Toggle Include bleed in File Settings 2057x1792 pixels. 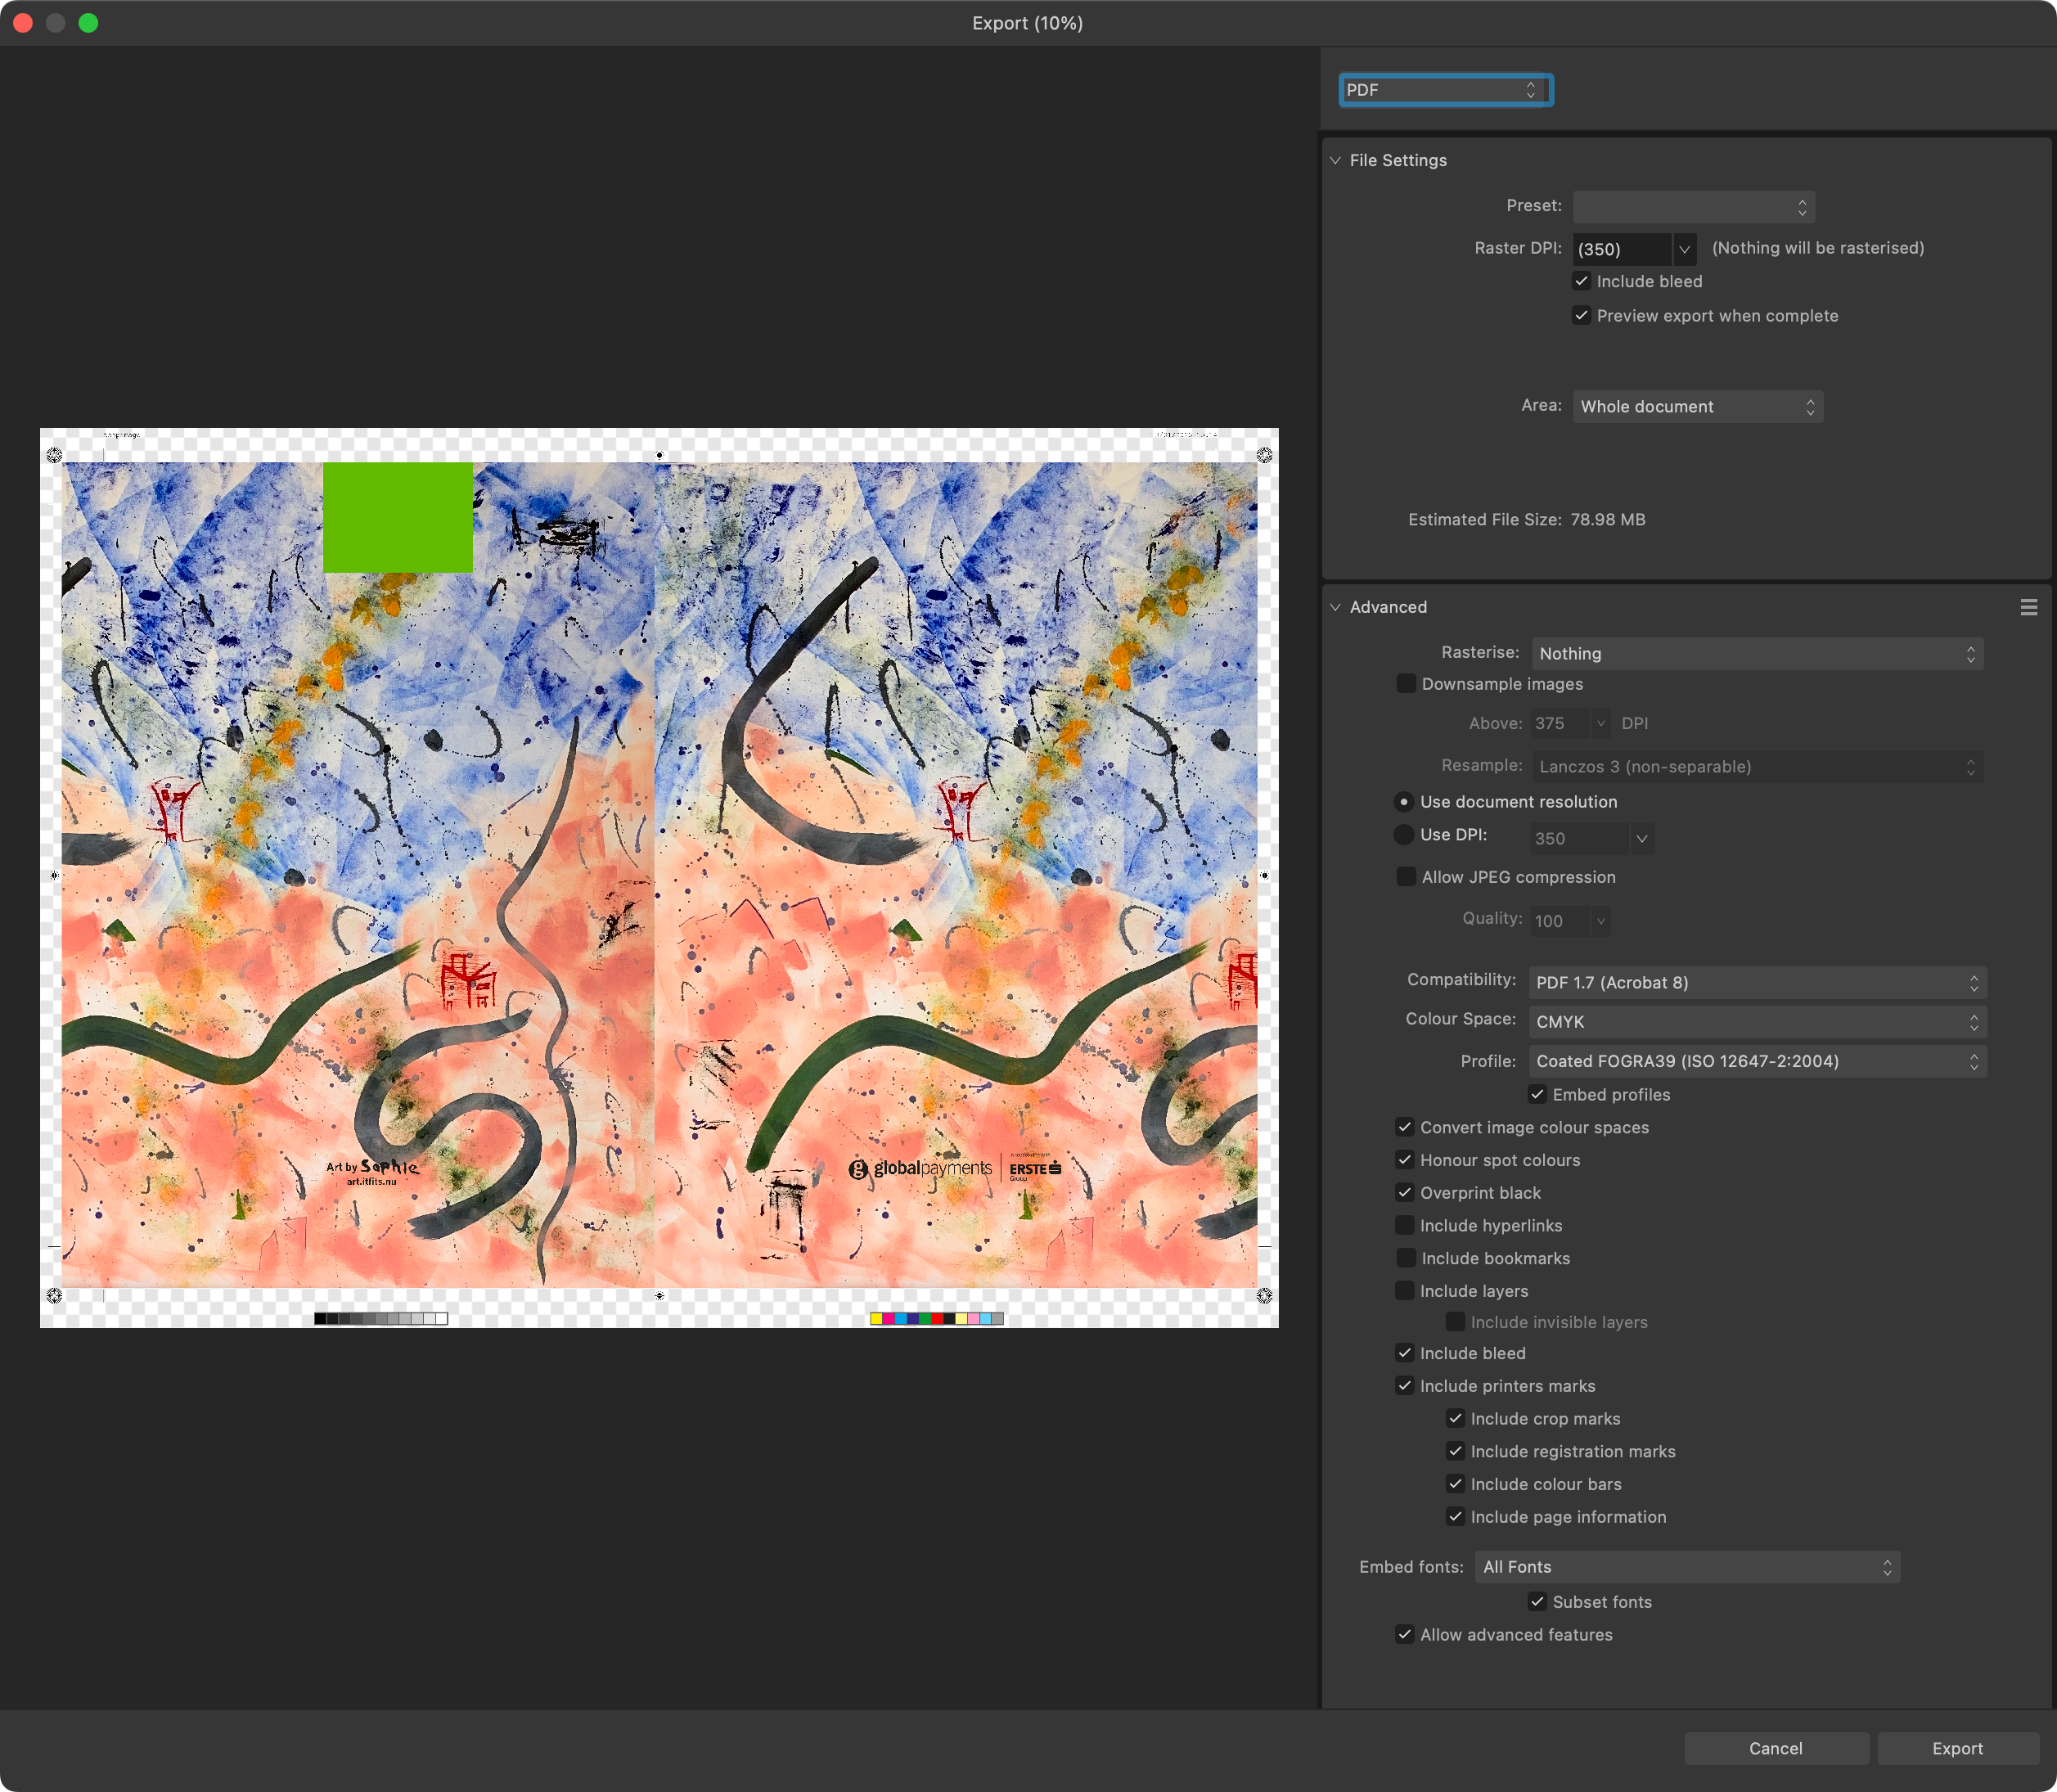click(x=1581, y=282)
